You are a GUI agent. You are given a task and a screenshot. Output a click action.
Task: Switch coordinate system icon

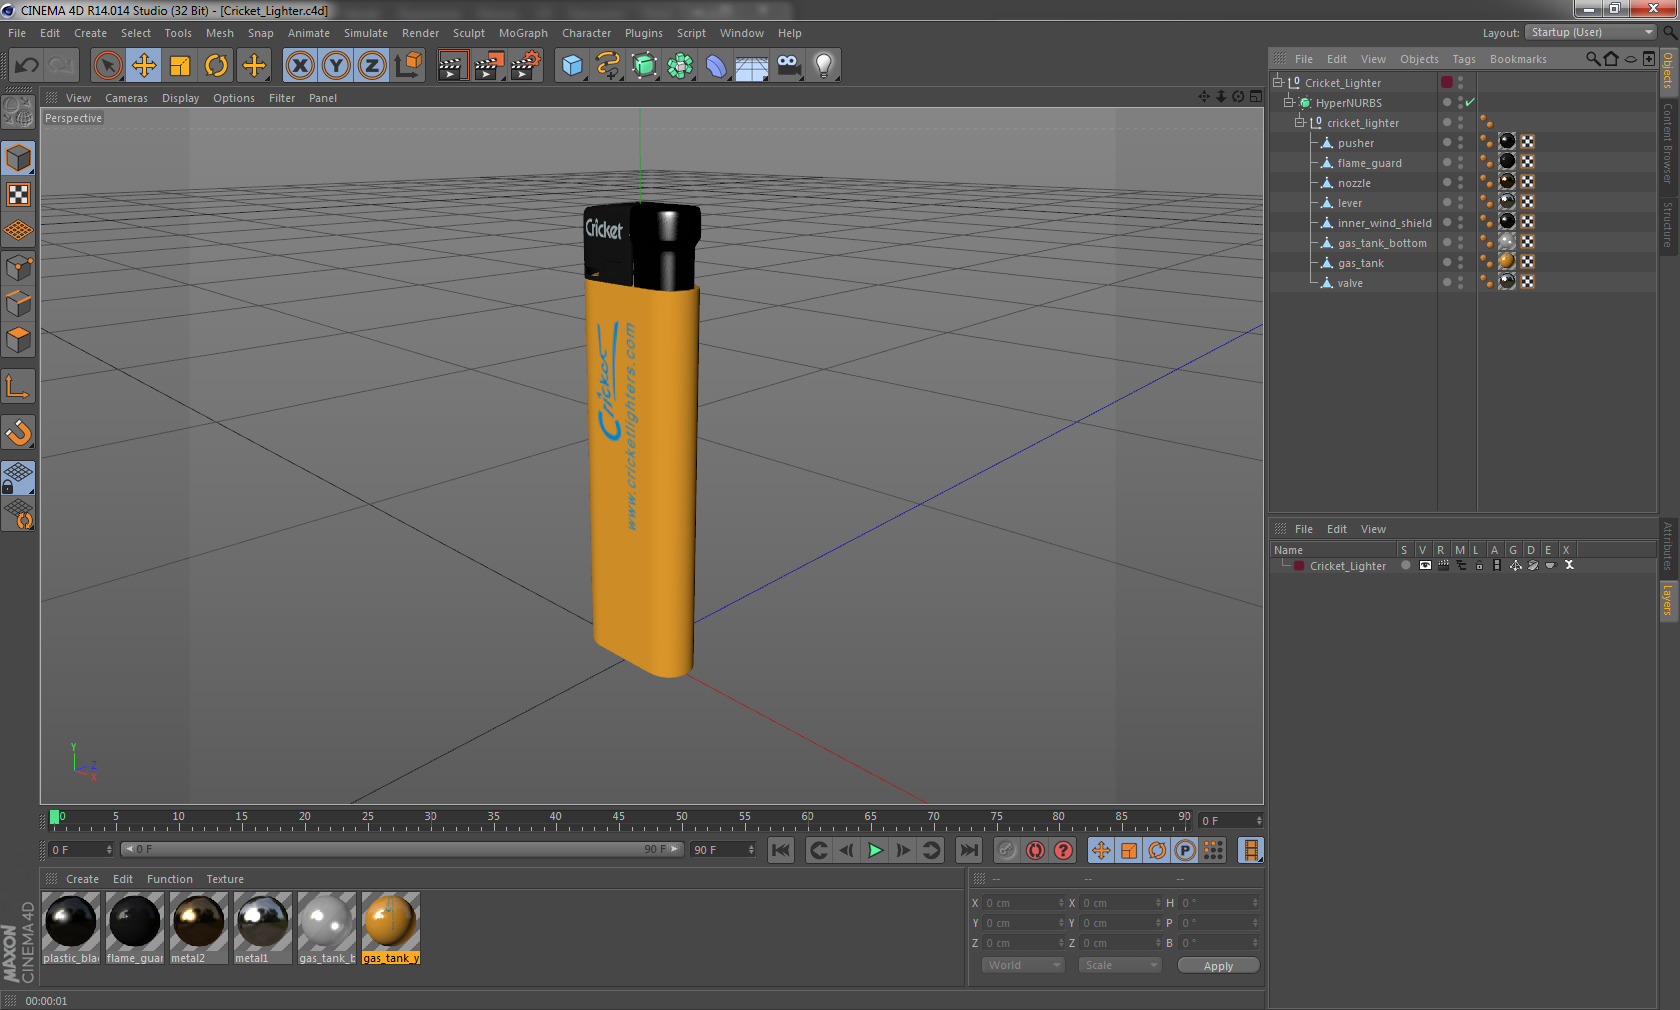(408, 66)
